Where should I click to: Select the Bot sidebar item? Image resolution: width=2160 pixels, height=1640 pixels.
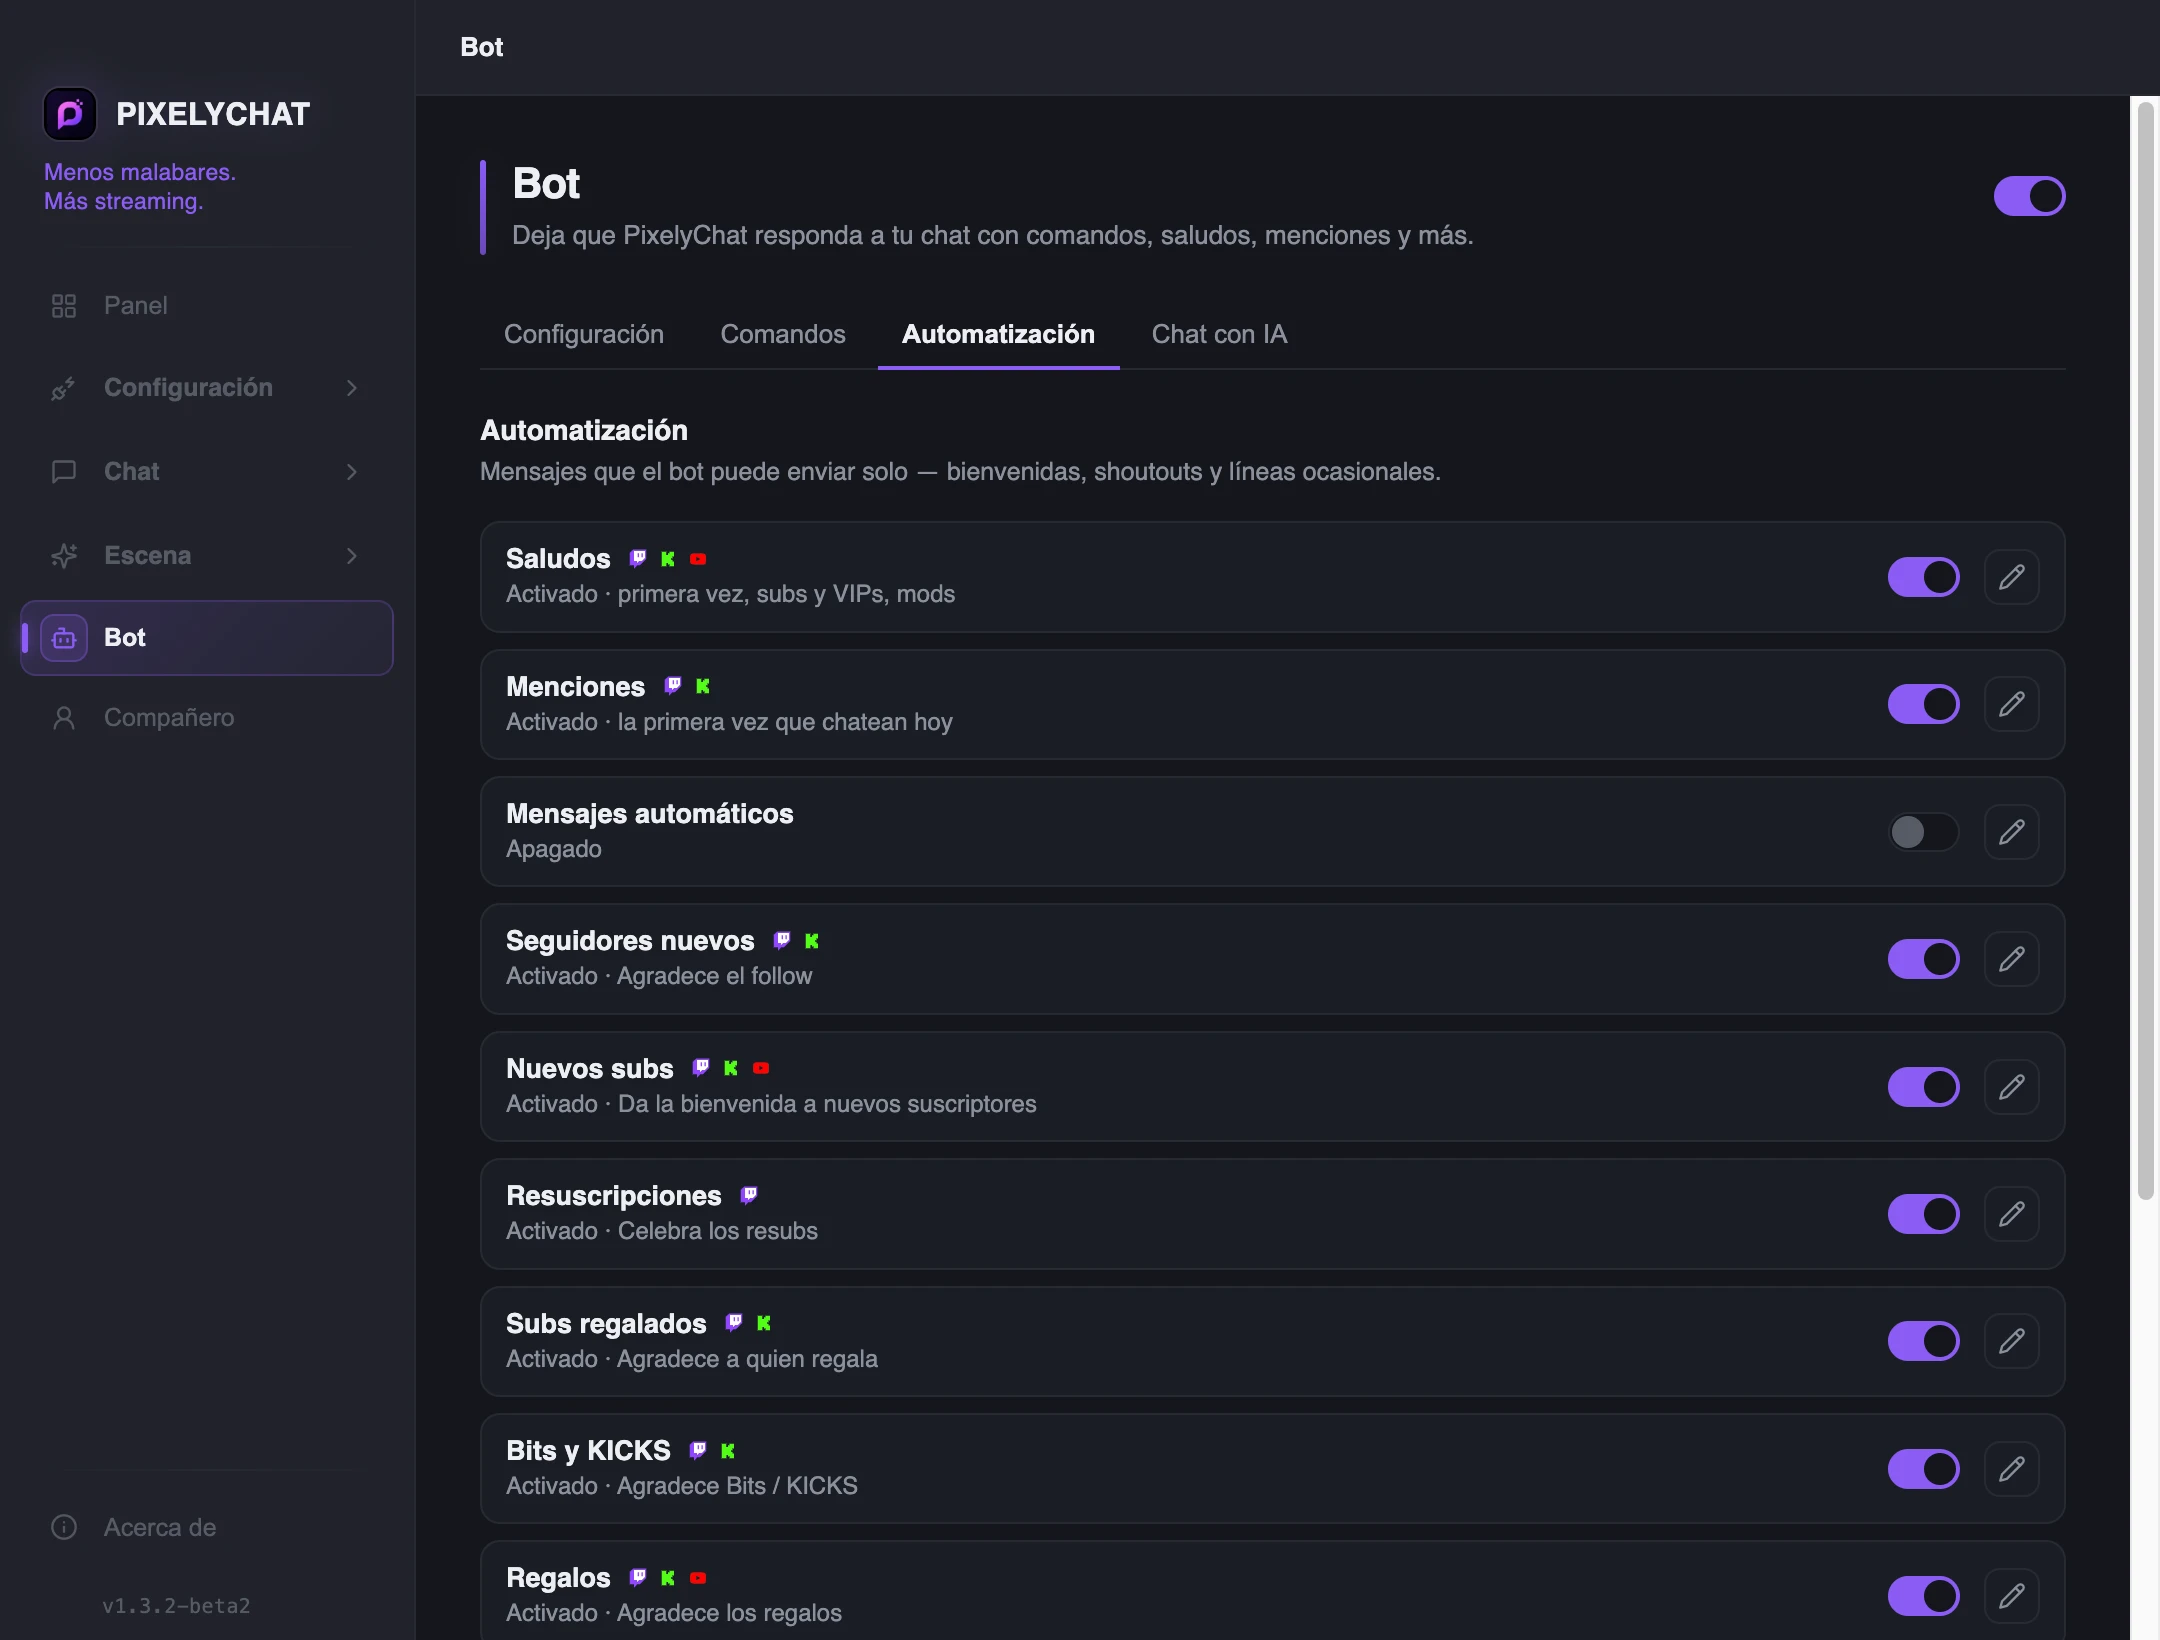click(x=207, y=638)
